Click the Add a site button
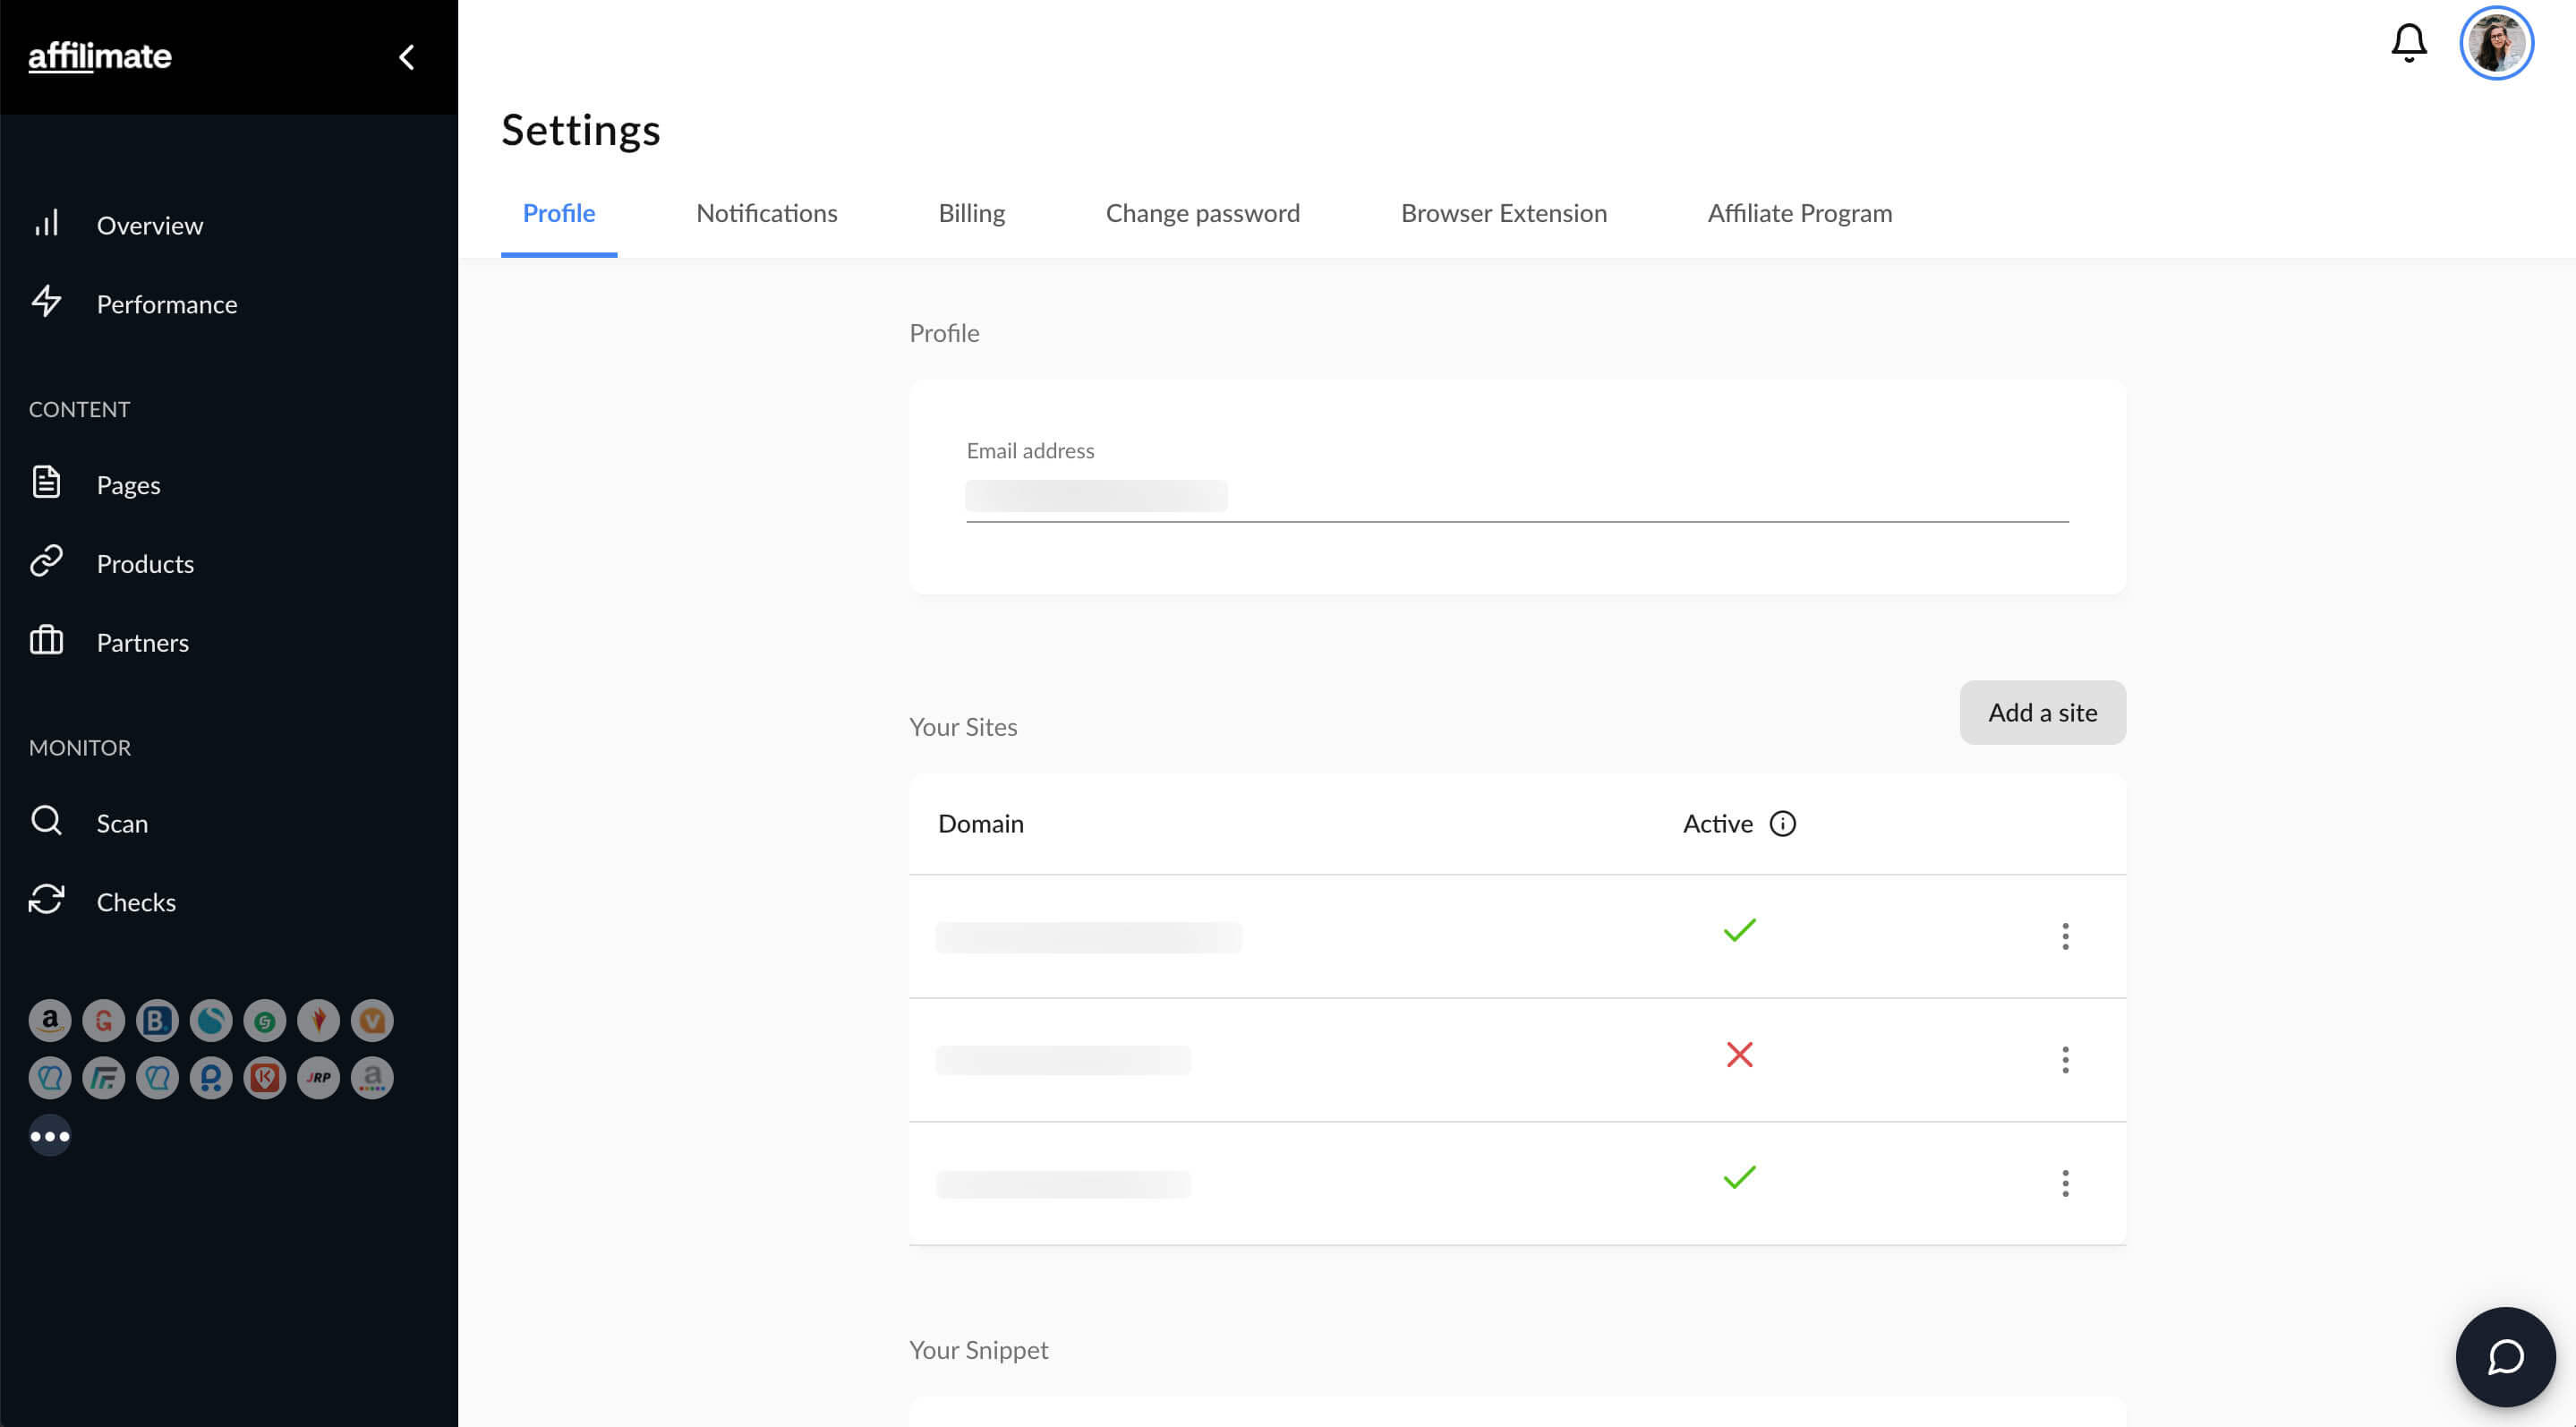 2042,712
